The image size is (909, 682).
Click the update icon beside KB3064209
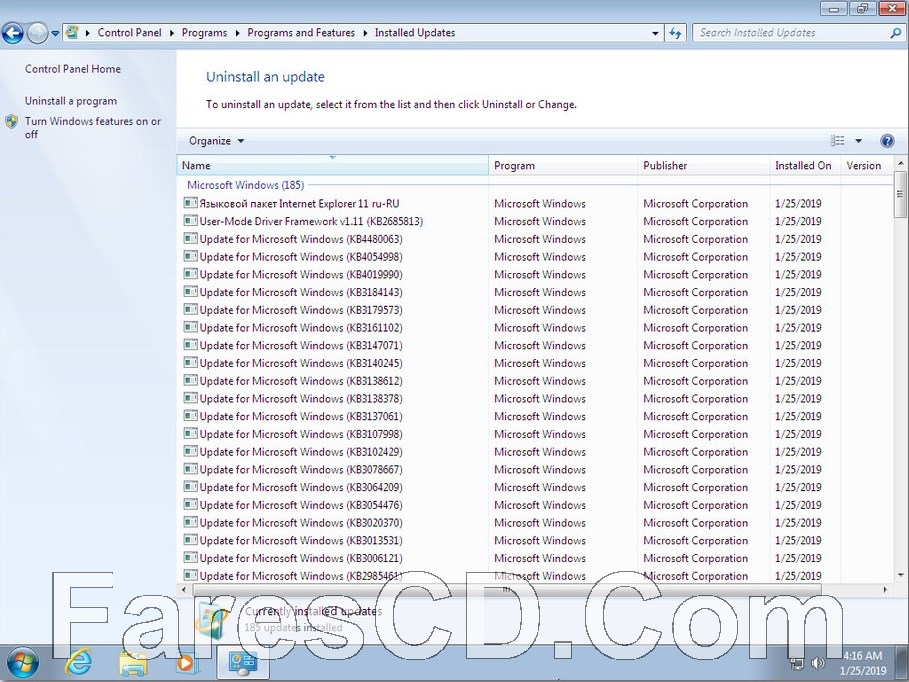click(x=190, y=487)
